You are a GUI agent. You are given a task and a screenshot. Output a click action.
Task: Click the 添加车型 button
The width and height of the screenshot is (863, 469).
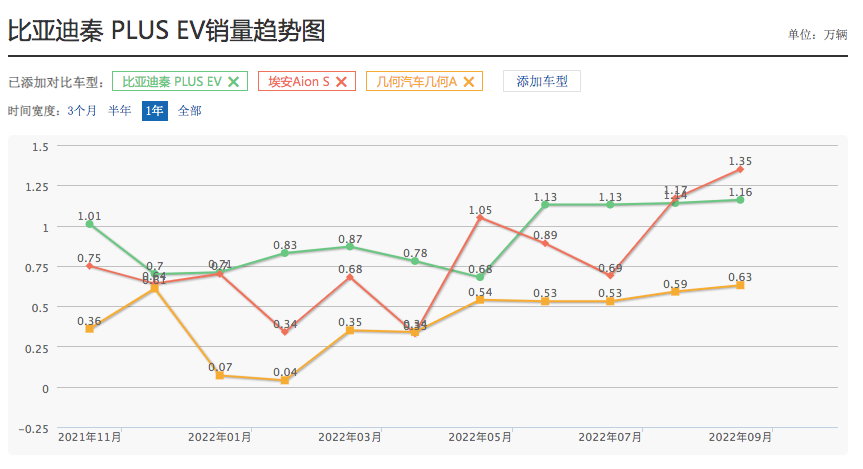(542, 81)
